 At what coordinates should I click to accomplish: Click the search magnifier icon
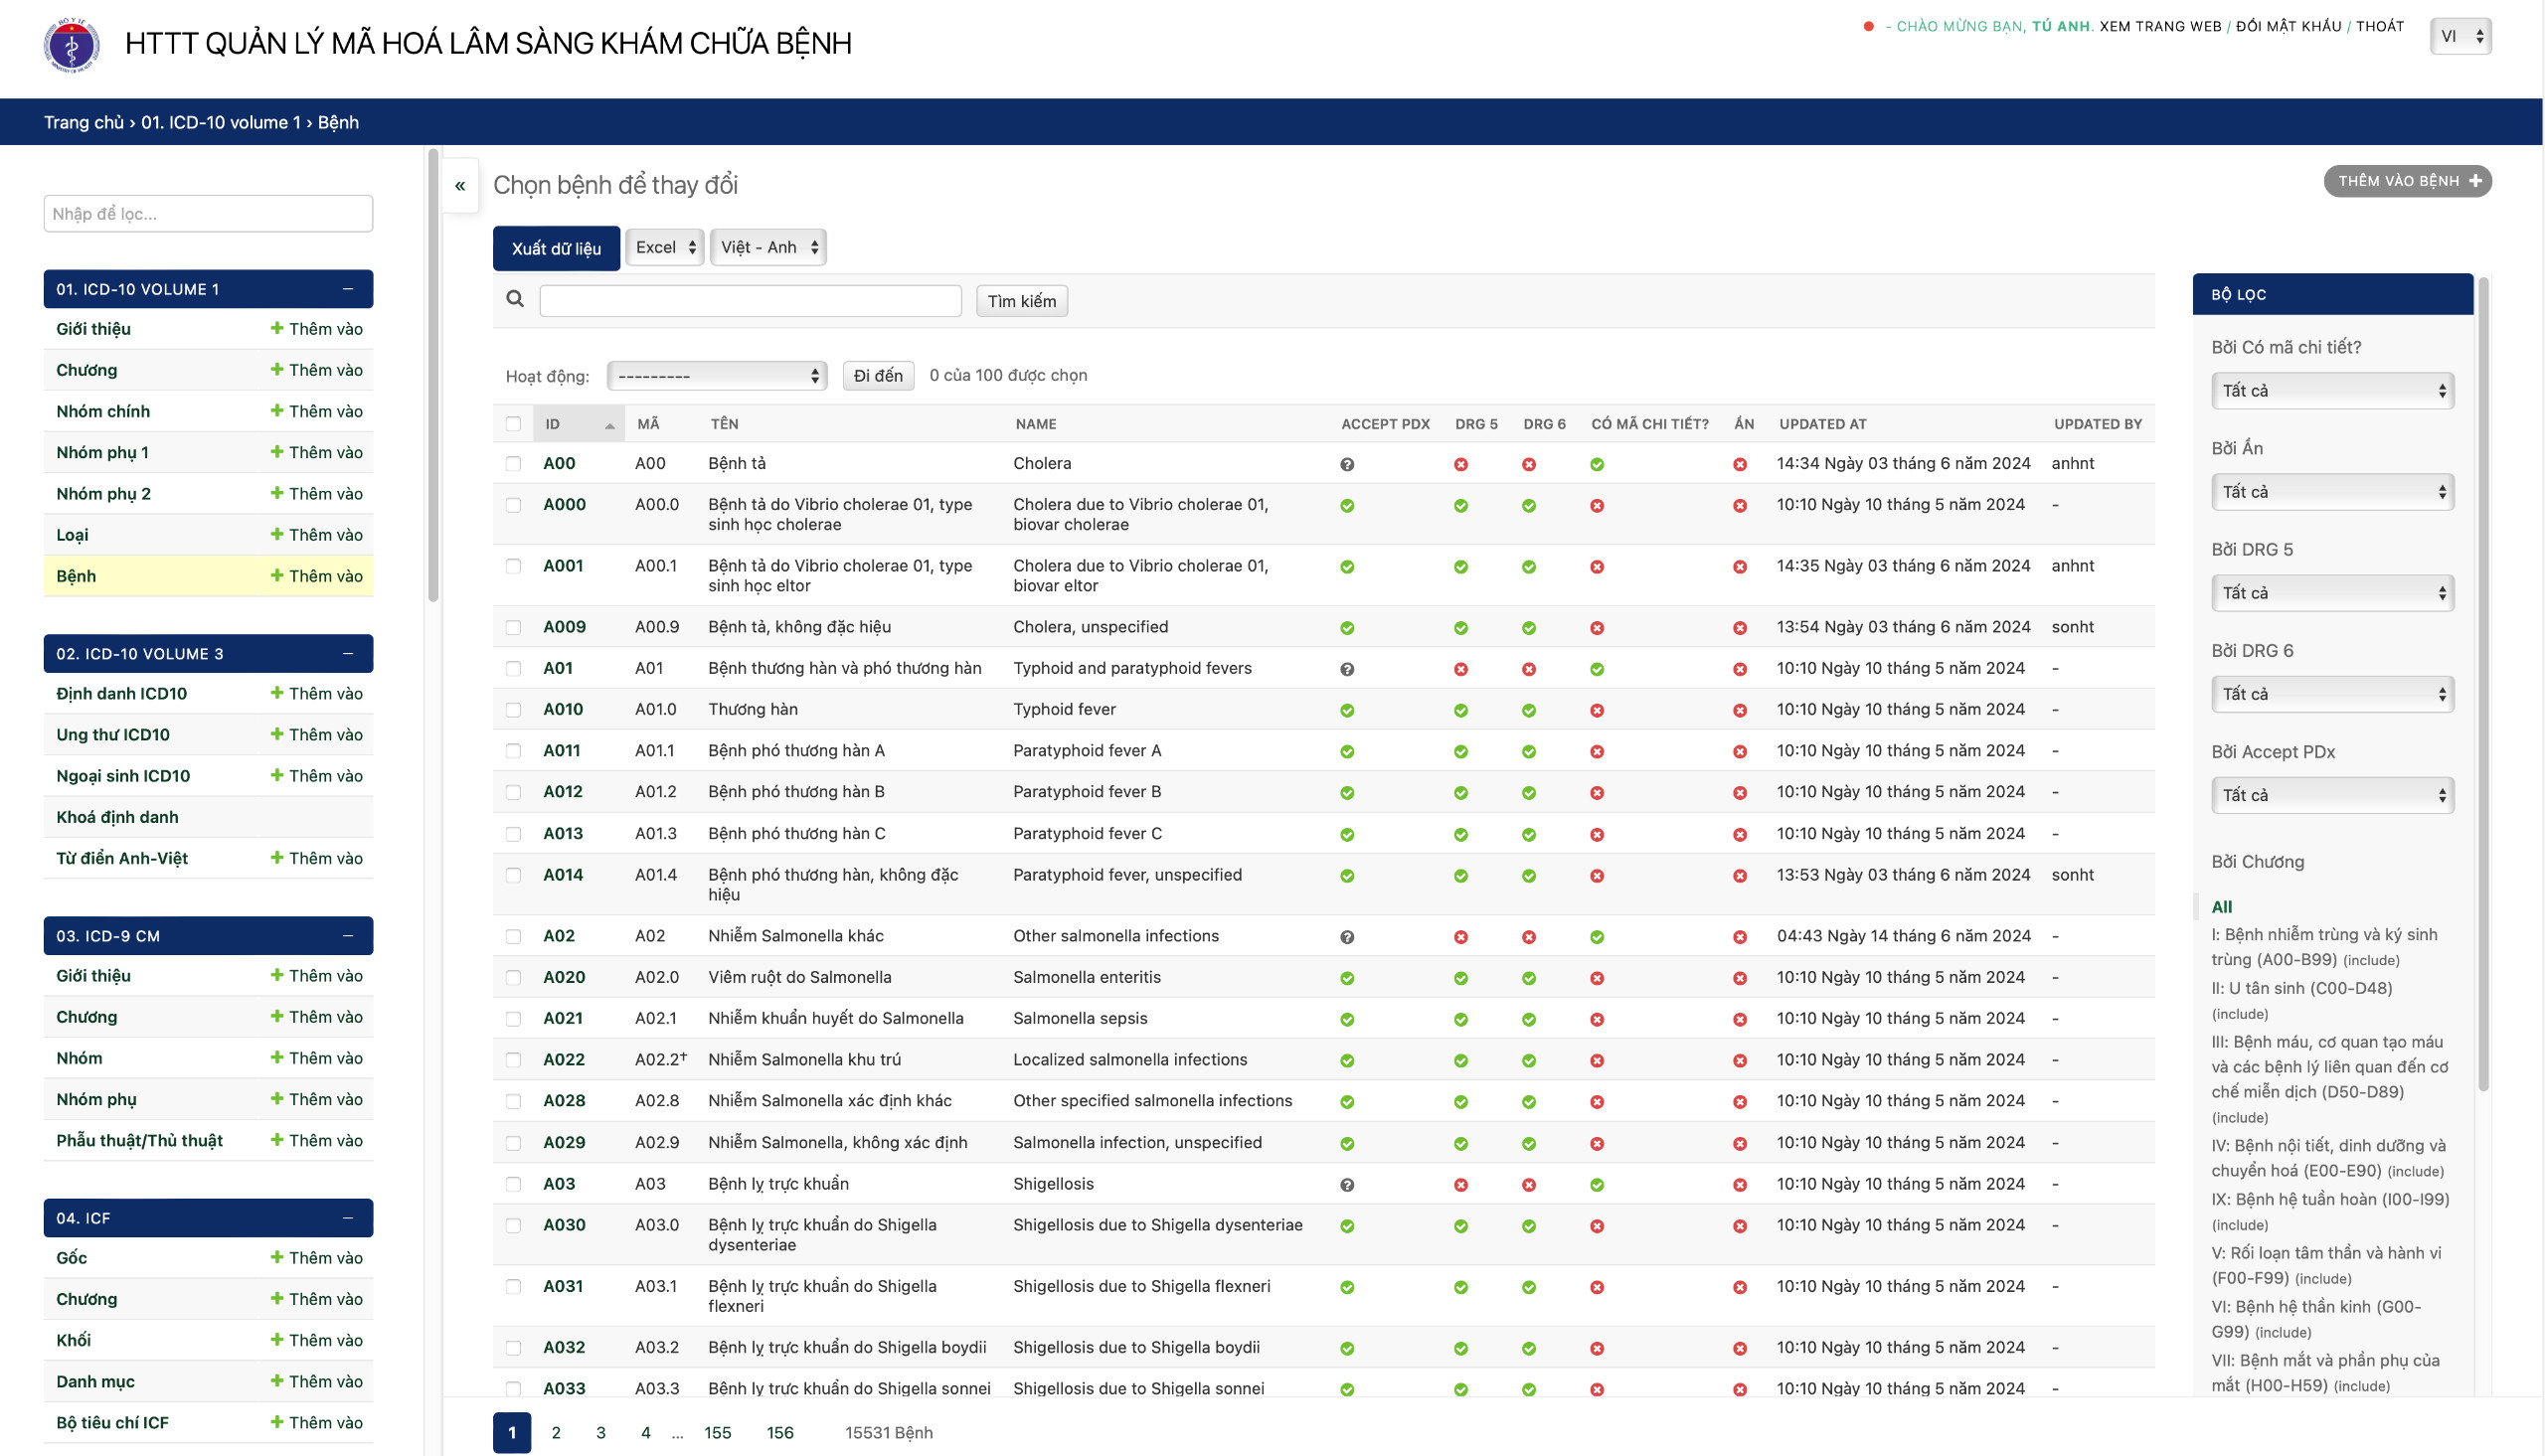point(514,299)
